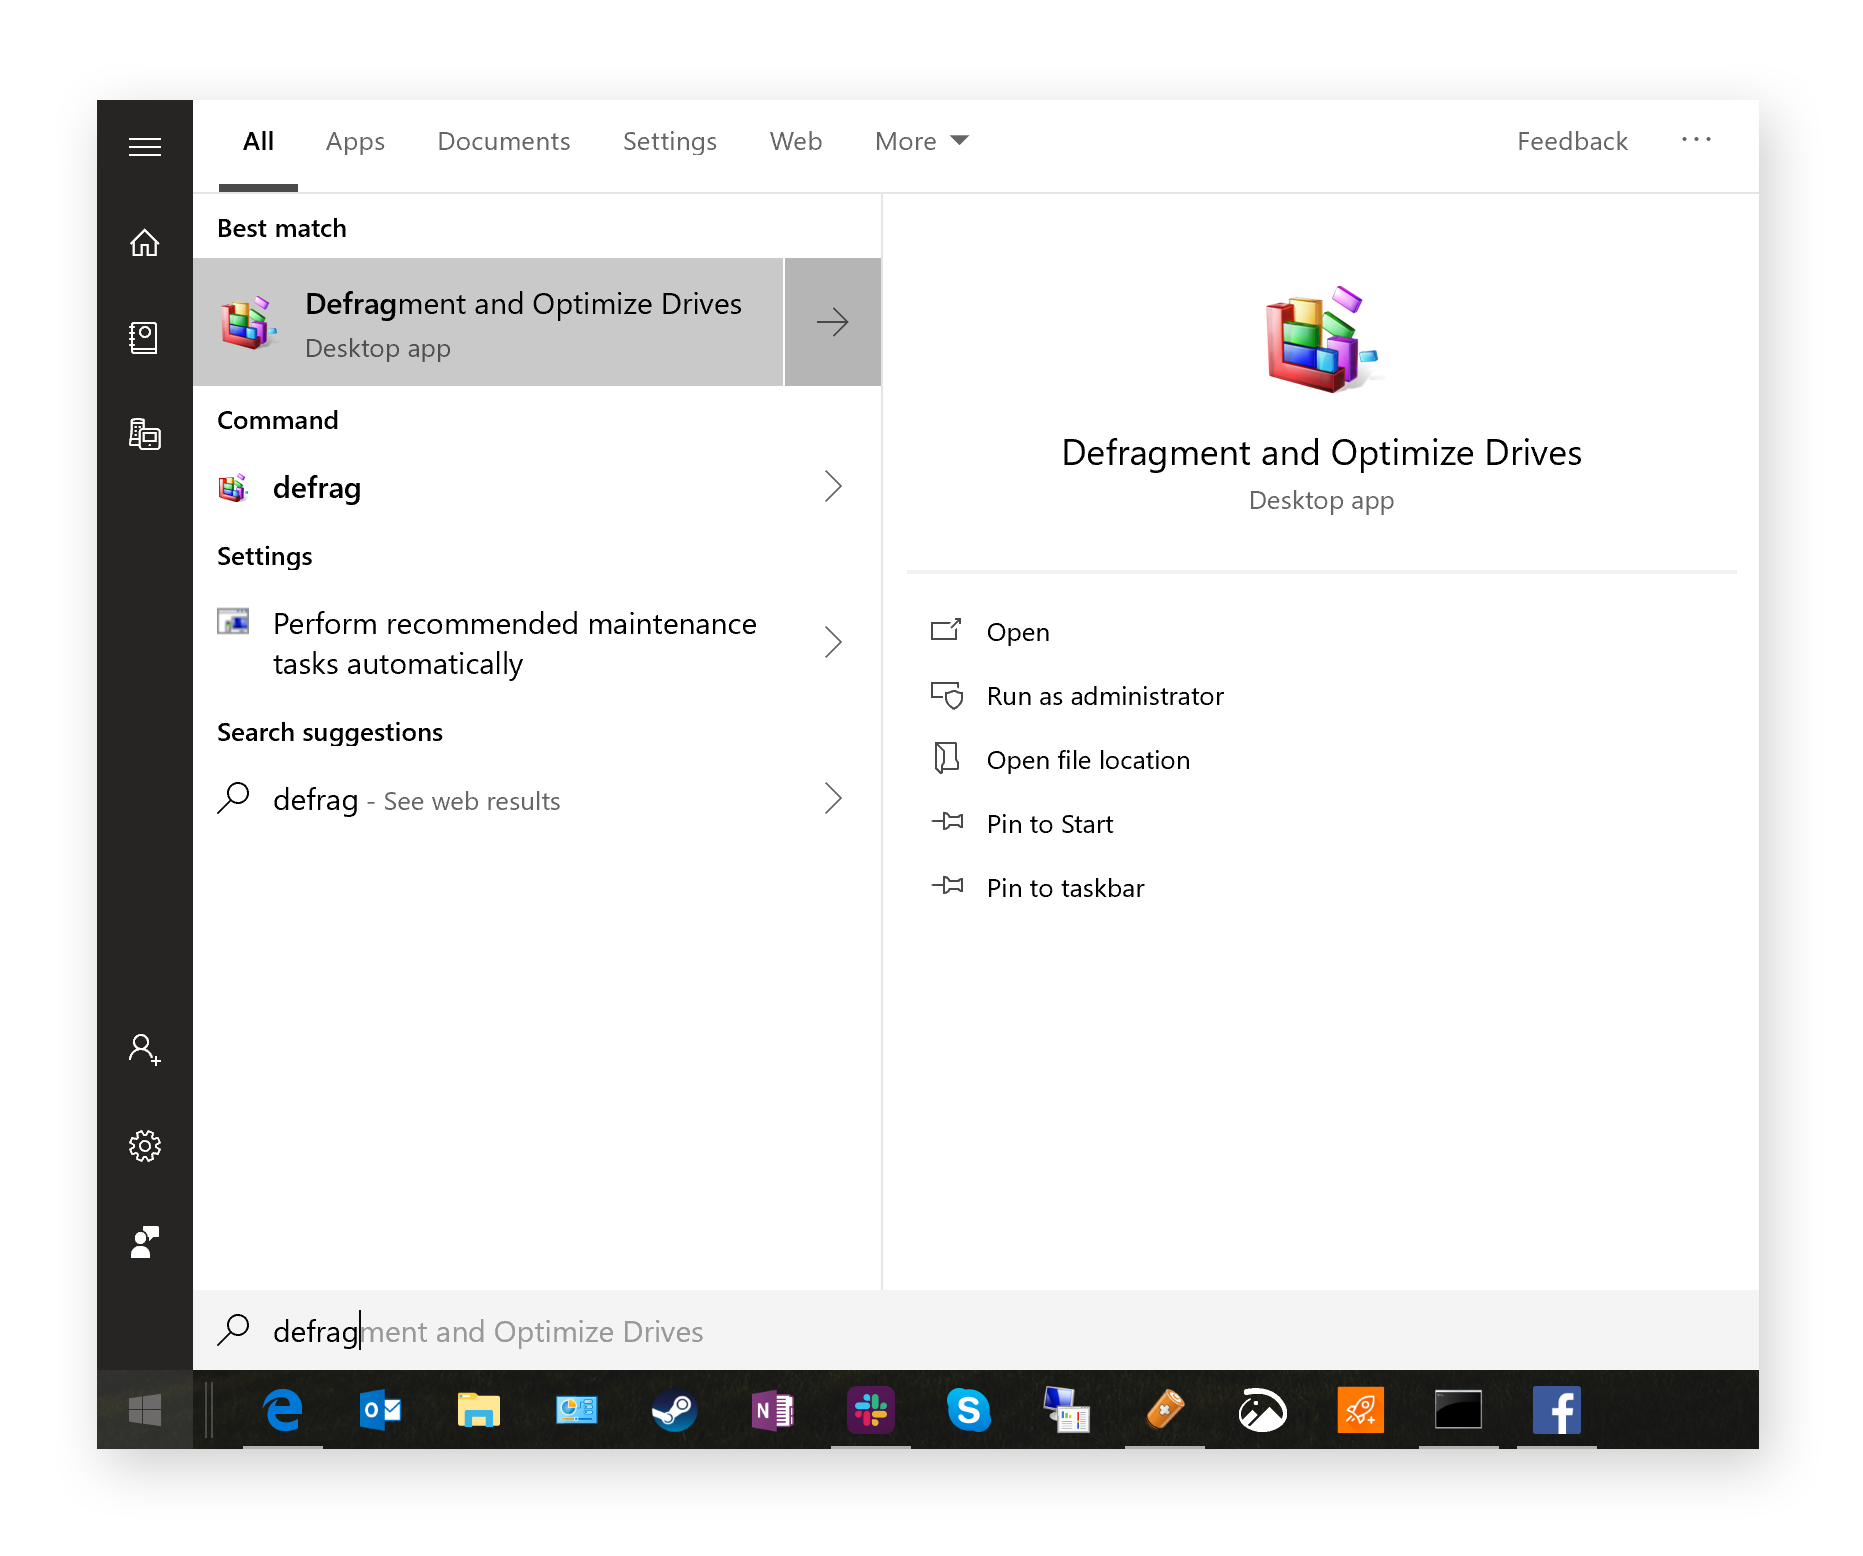Open Facebook from the taskbar

coord(1557,1410)
